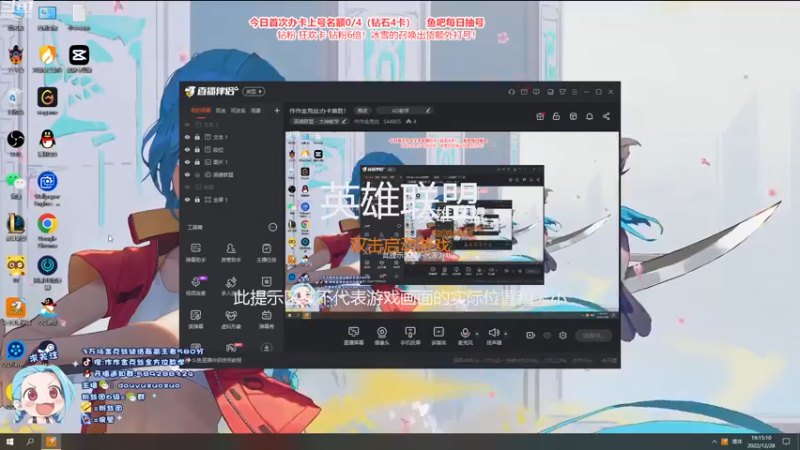This screenshot has height=450, width=800.
Task: Open taskbar search icon
Action: tap(30, 442)
